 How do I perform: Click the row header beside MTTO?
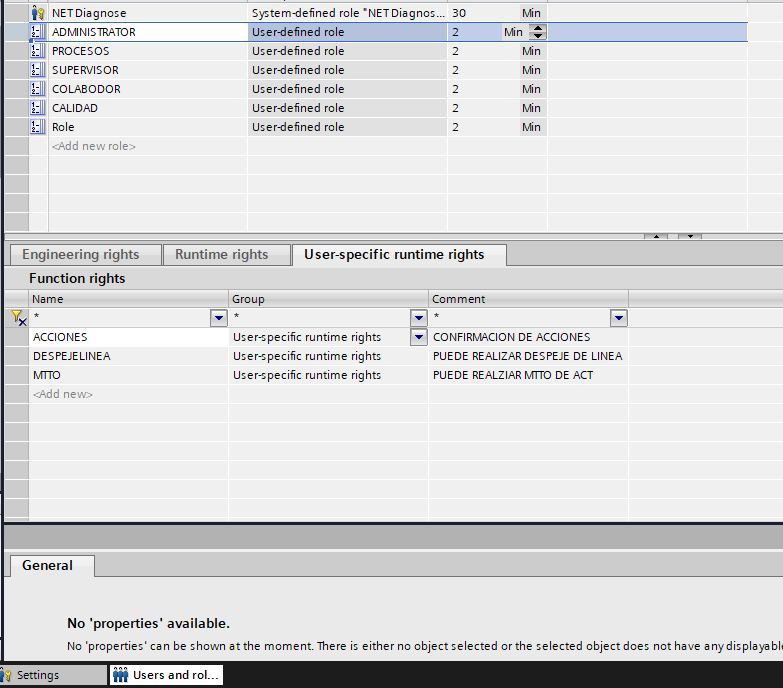coord(16,375)
